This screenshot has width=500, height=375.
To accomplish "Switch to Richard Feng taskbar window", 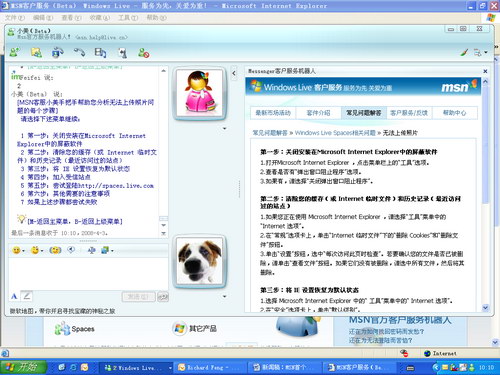I will point(211,368).
